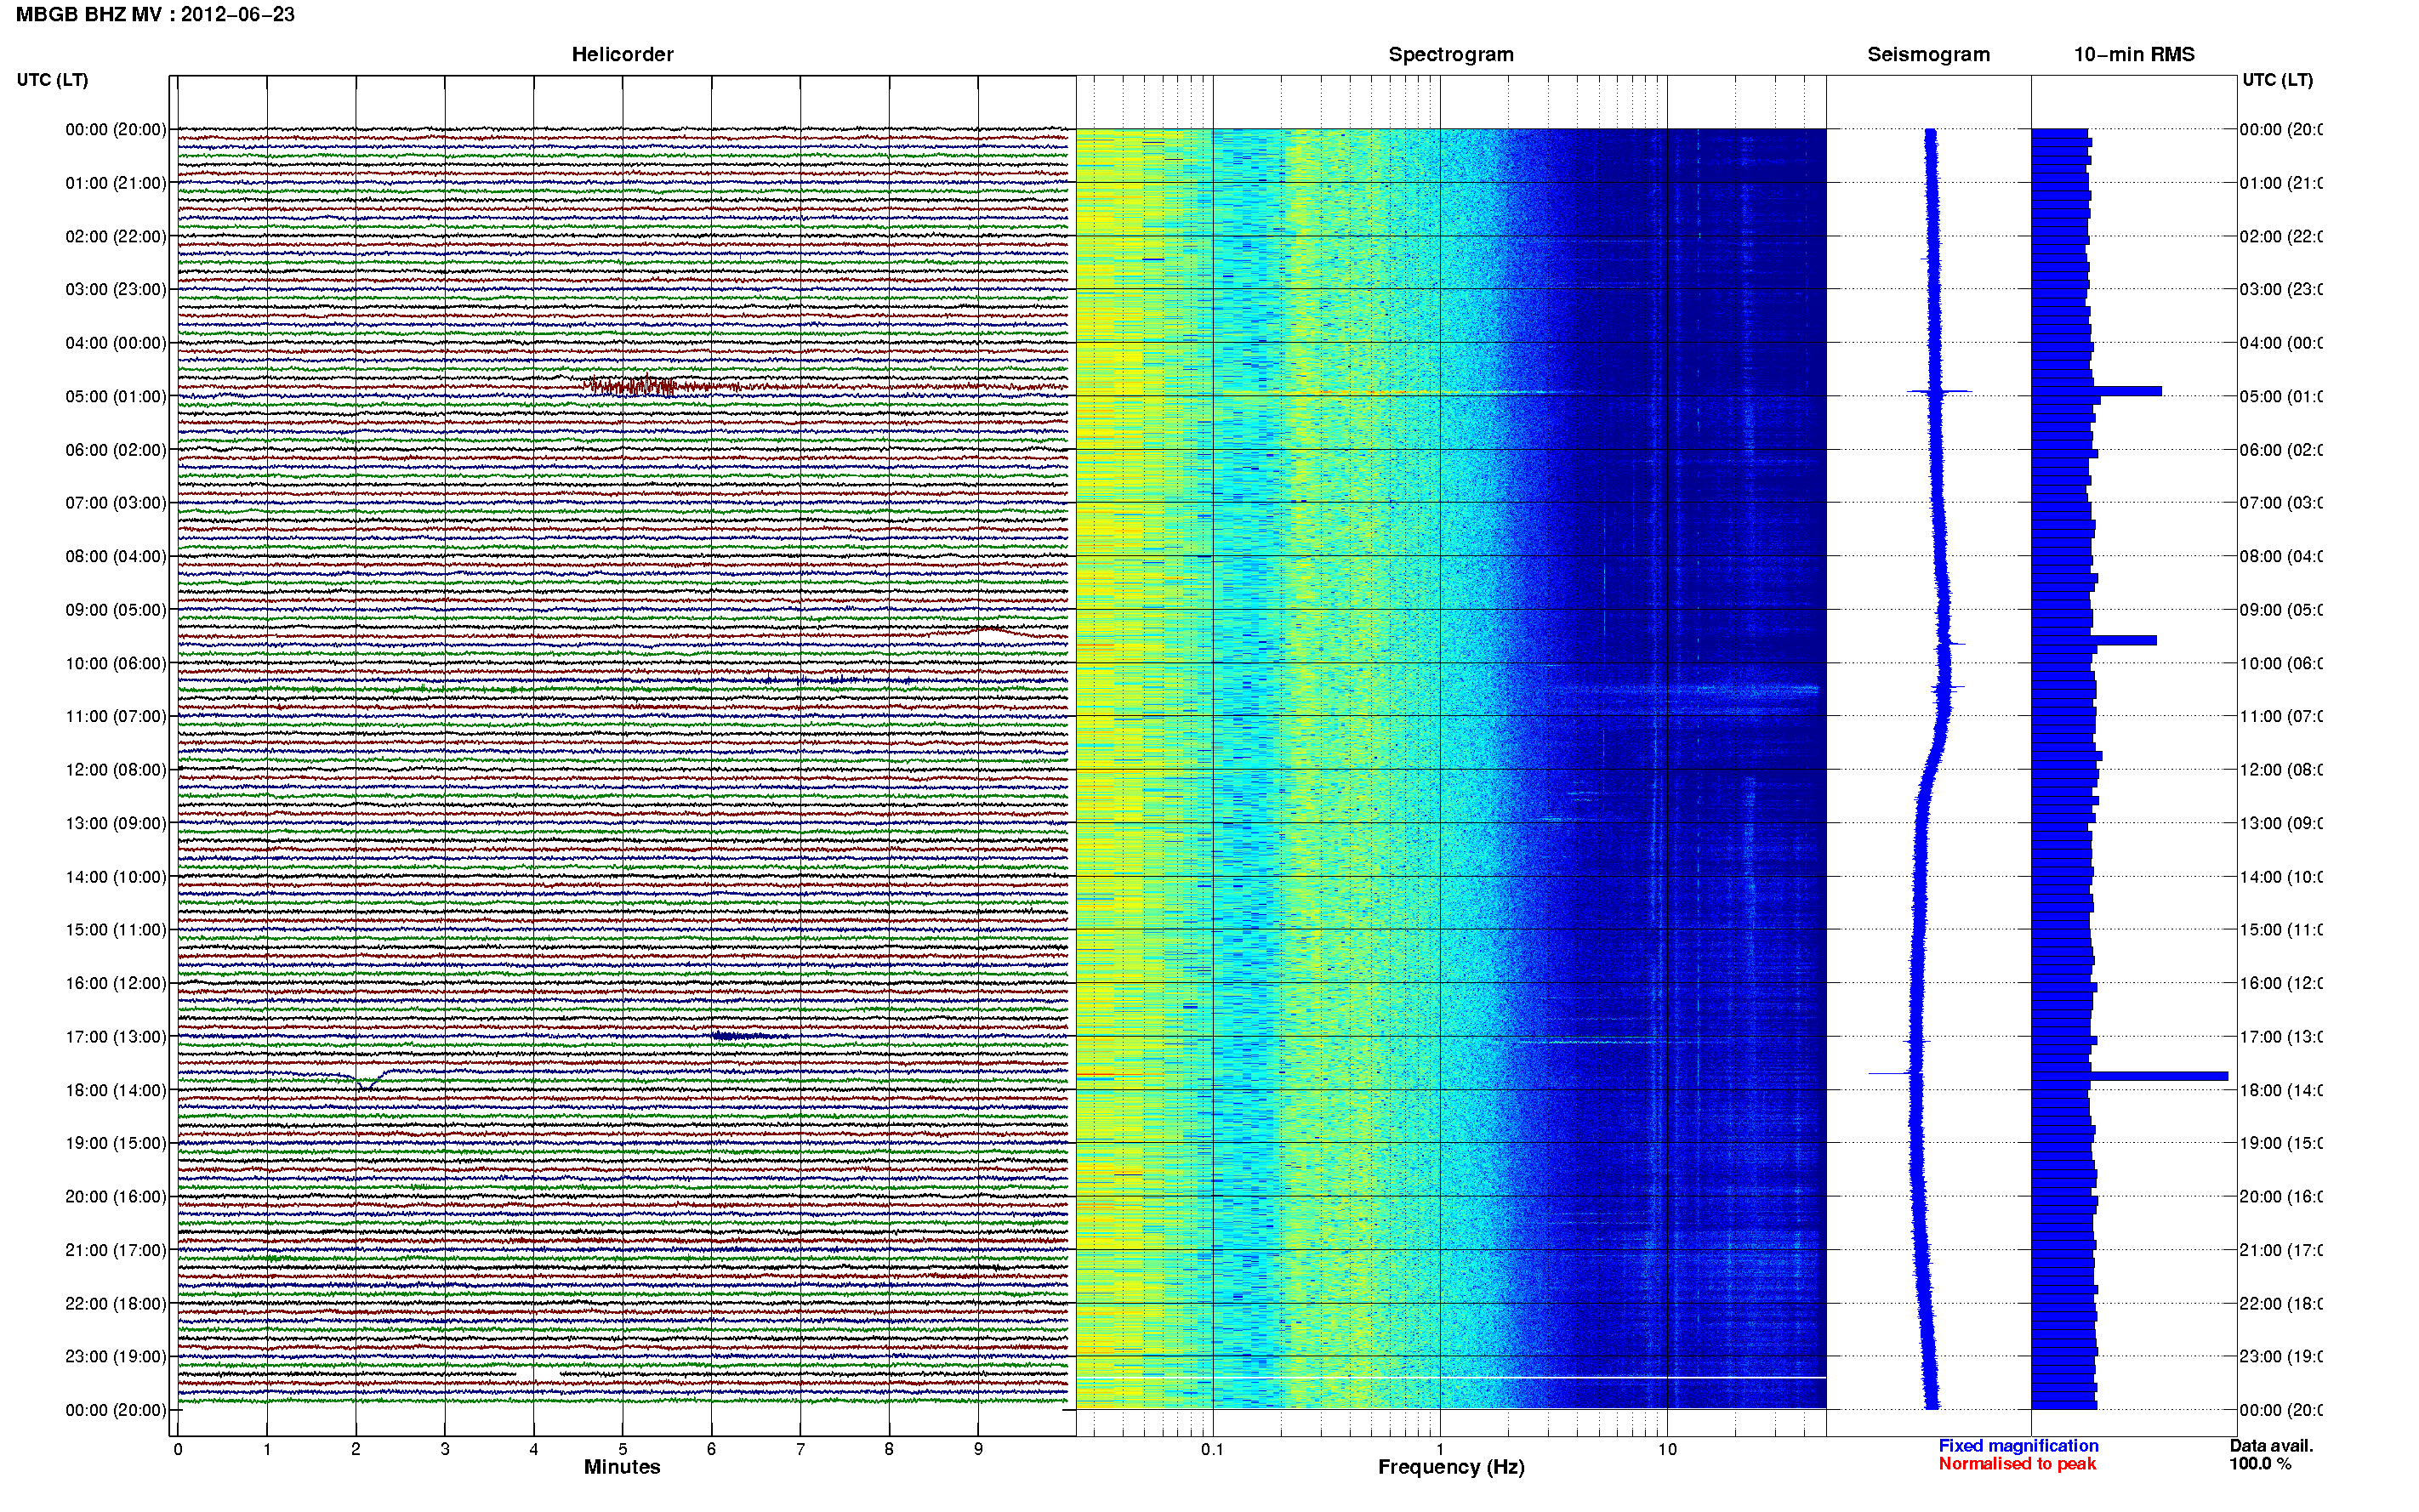This screenshot has width=2419, height=1512.
Task: Click the left 'UTC (LT)' axis label
Action: 52,80
